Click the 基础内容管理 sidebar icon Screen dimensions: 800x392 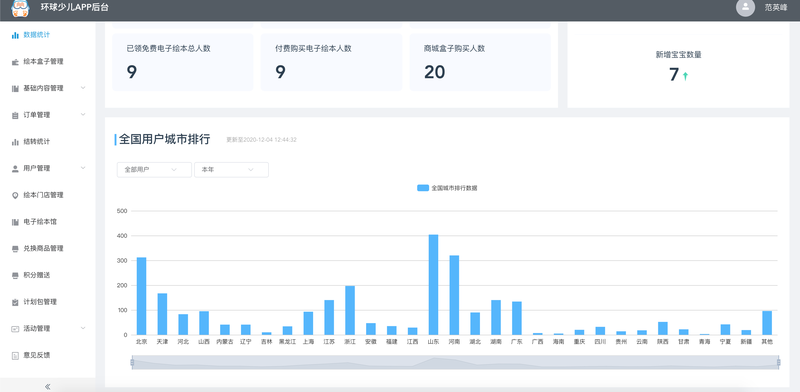15,88
